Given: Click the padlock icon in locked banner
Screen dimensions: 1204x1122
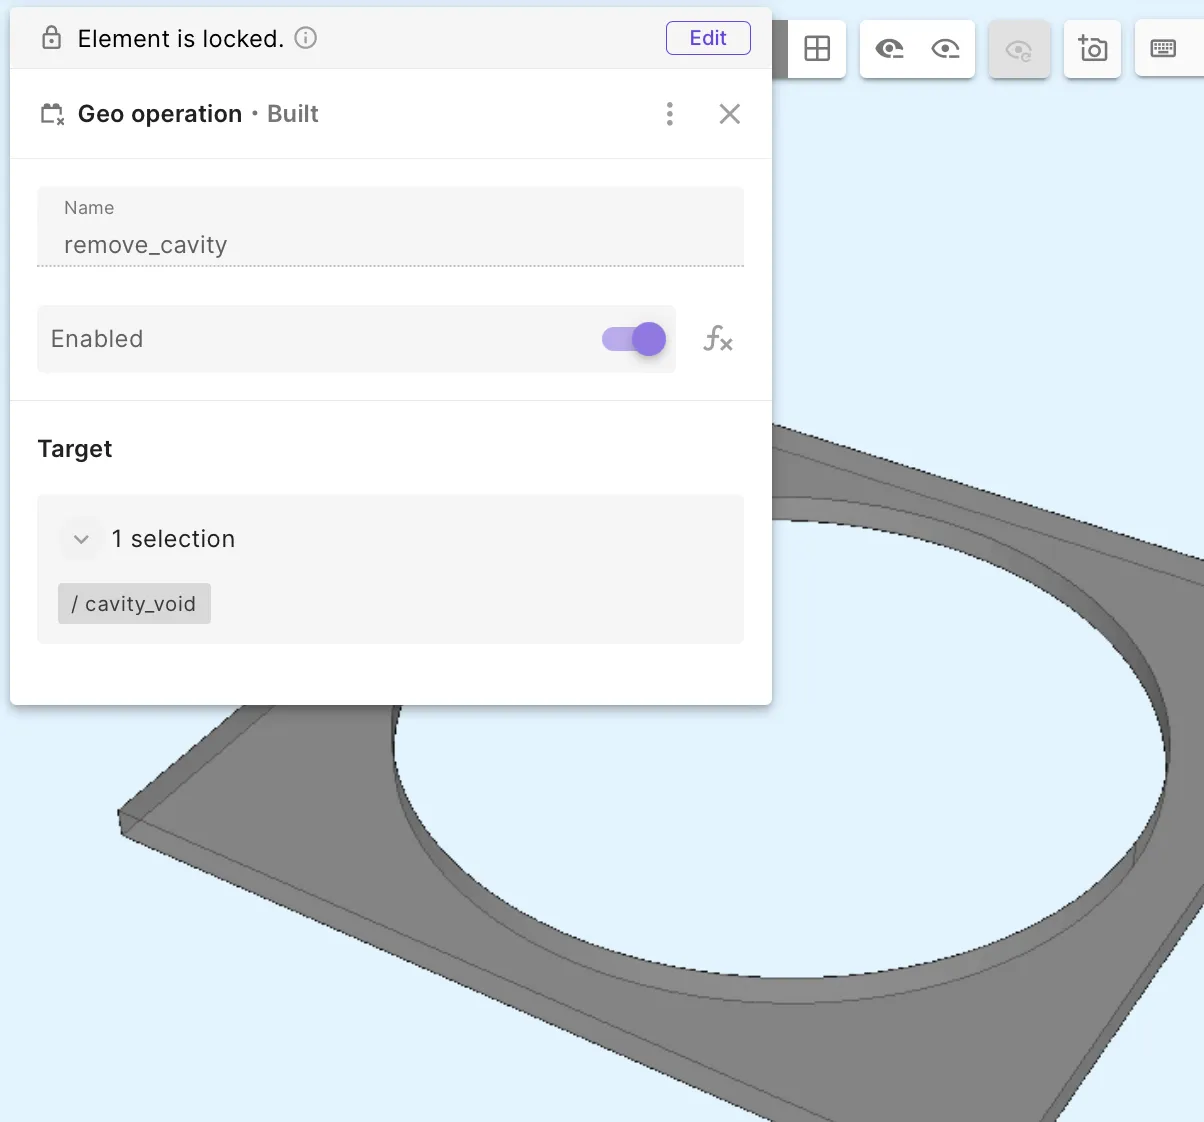Looking at the screenshot, I should pyautogui.click(x=51, y=38).
